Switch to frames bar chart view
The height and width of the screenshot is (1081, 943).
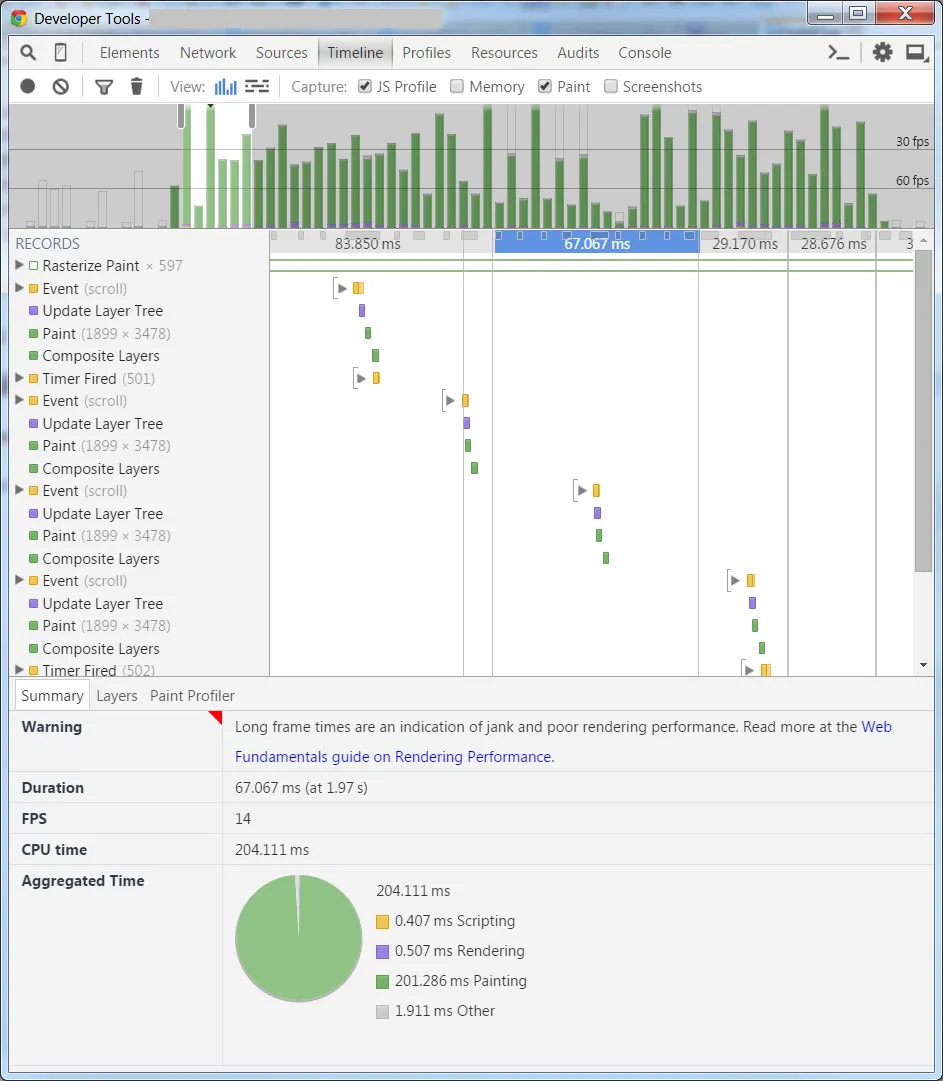pos(225,86)
